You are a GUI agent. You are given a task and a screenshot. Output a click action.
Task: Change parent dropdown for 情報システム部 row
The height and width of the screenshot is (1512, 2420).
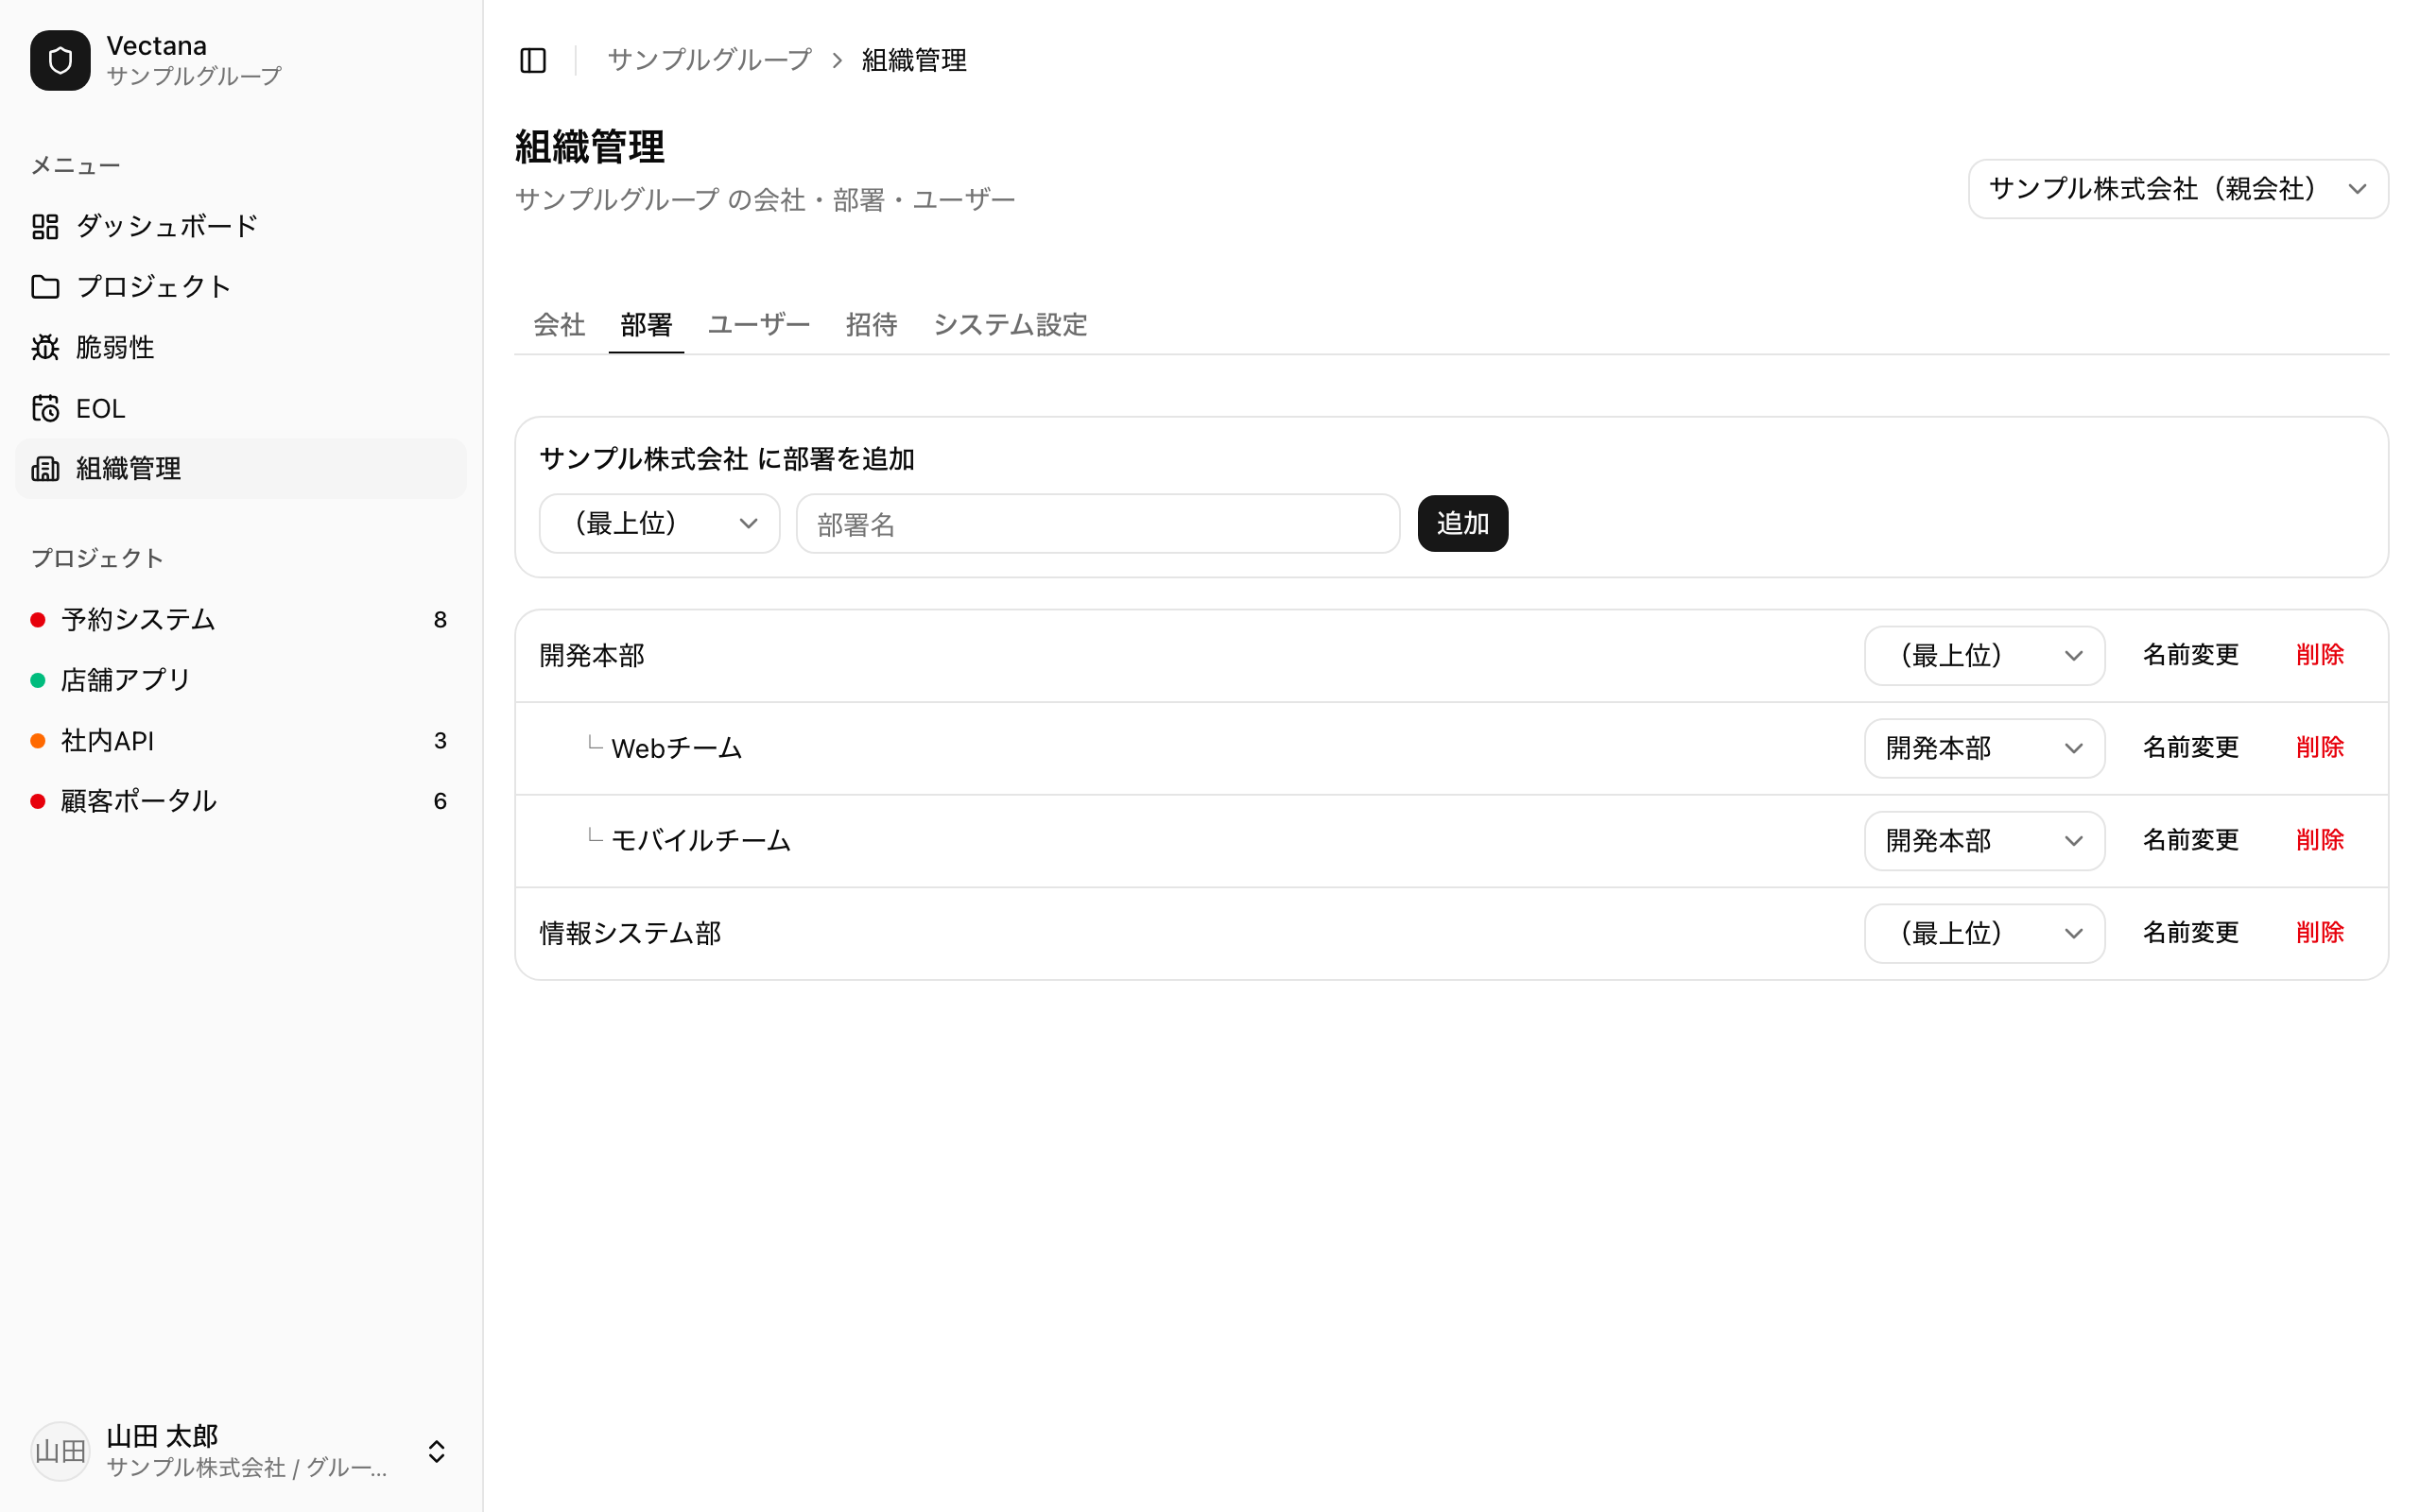coord(1984,933)
